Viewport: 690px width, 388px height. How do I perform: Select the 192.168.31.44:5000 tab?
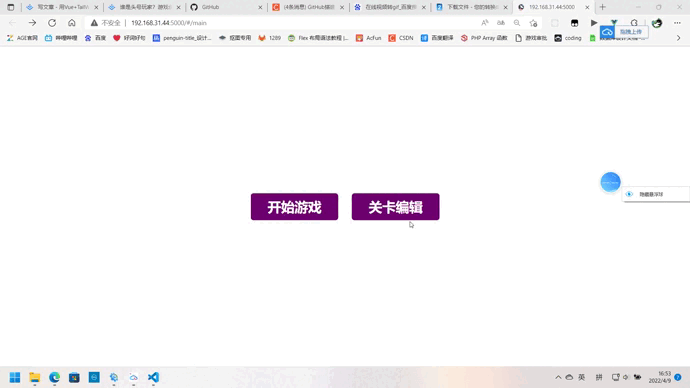coord(554,7)
